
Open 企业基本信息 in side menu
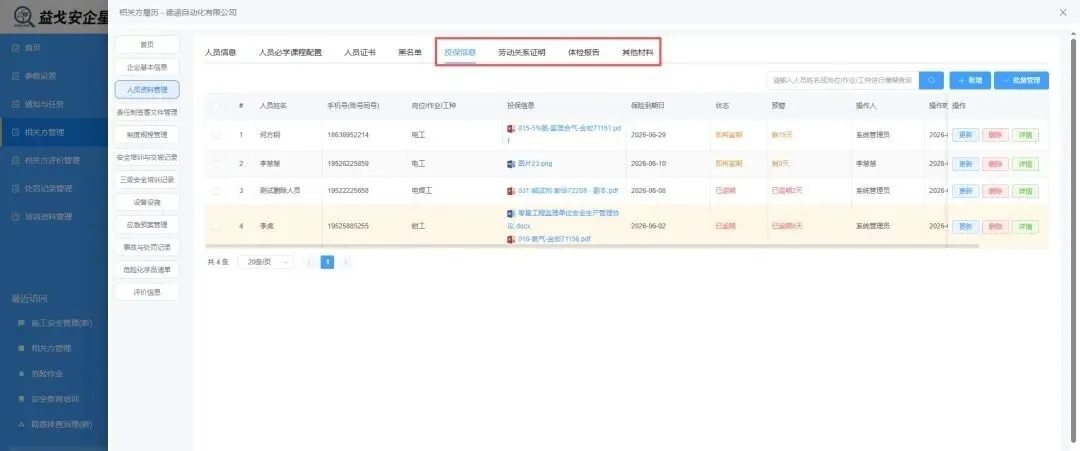click(x=147, y=67)
